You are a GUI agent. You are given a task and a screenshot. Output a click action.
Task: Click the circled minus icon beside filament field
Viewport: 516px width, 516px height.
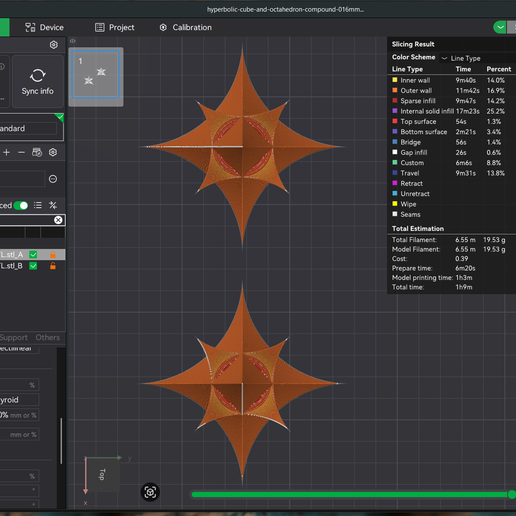[53, 179]
